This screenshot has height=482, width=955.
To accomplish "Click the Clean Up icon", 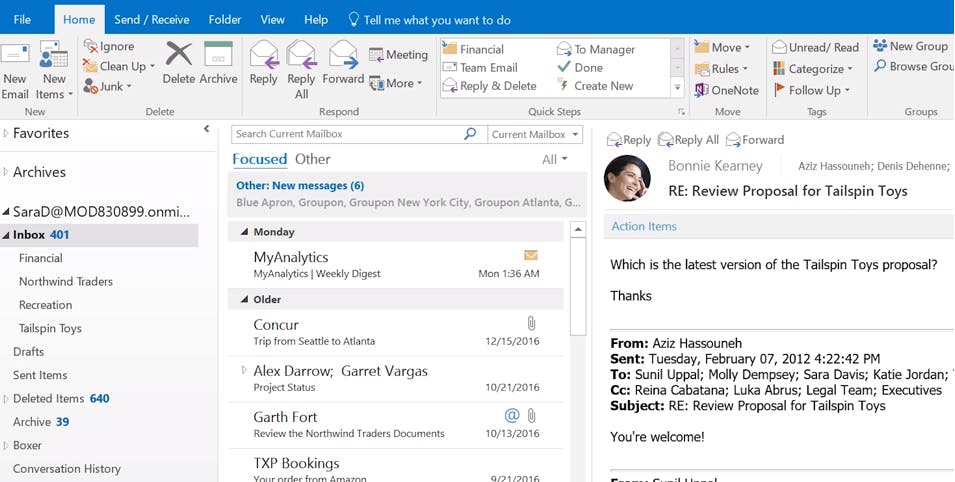I will coord(91,66).
